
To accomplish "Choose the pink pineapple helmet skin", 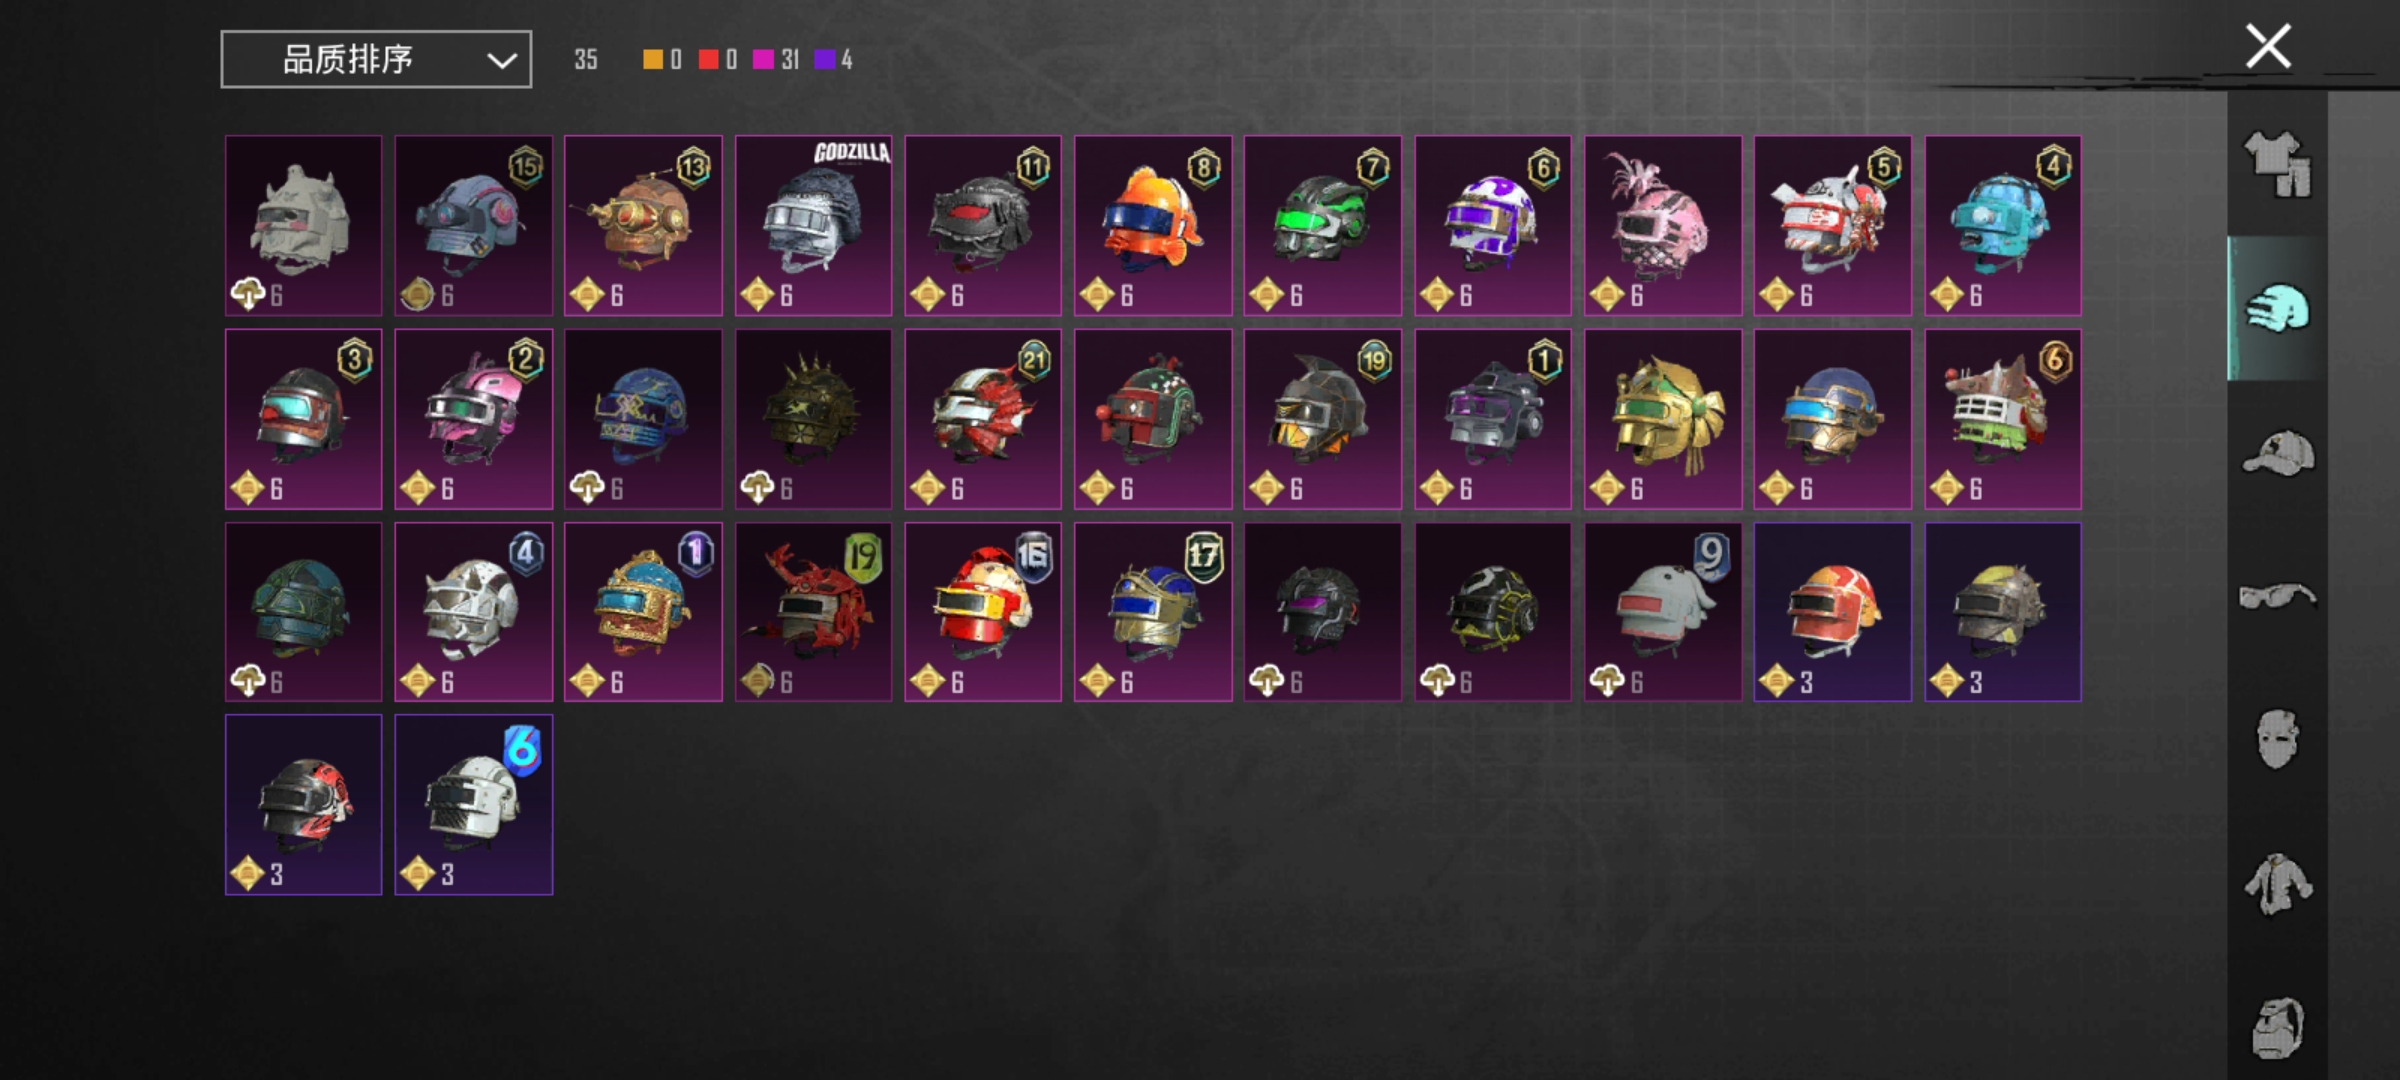I will pyautogui.click(x=1663, y=226).
